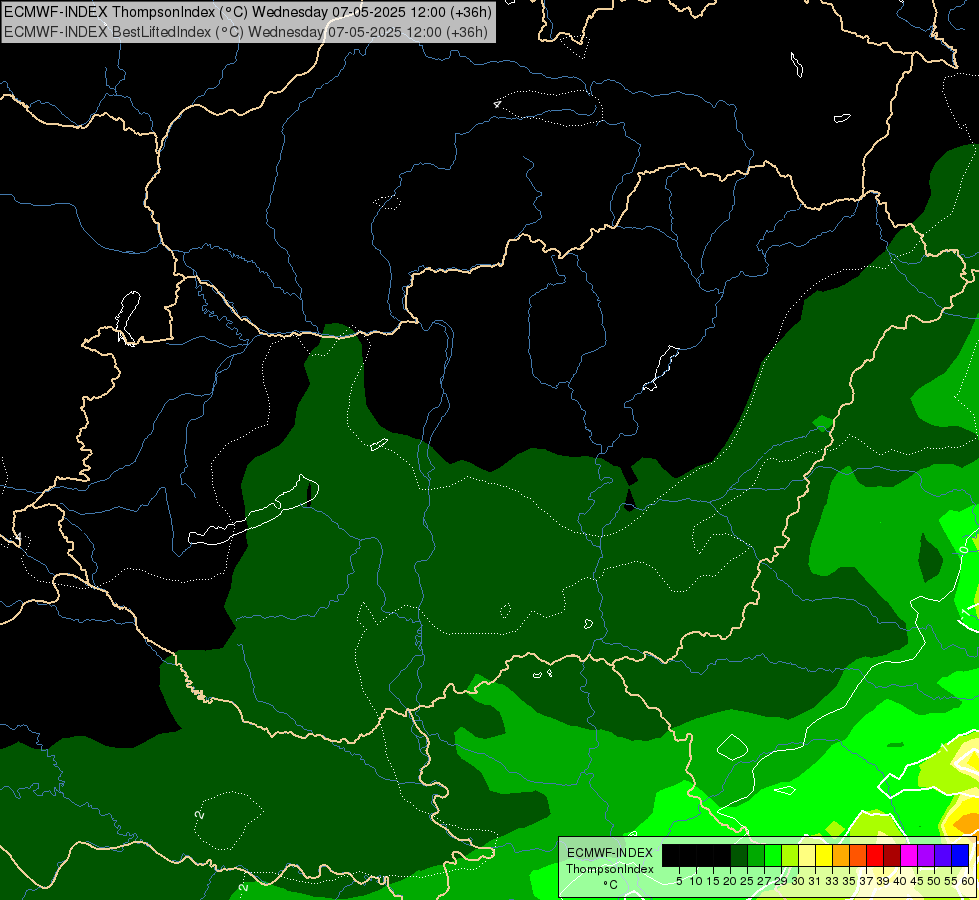
Task: Click the bright red 37–39 legend swatch
Action: [875, 856]
